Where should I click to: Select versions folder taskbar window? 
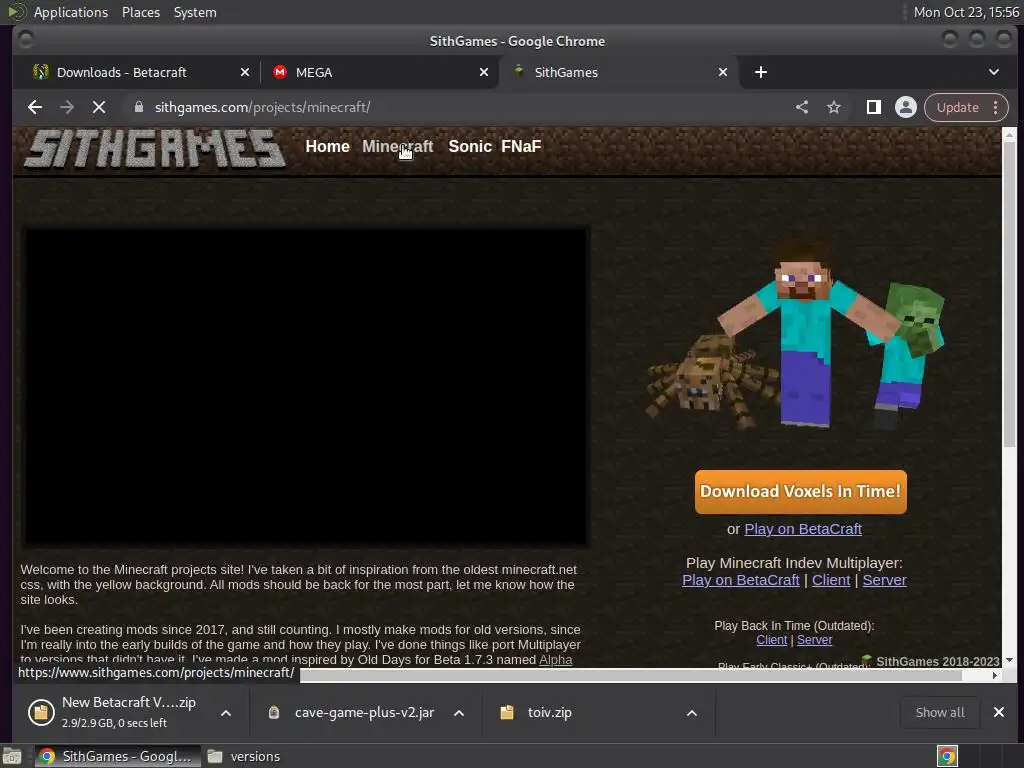244,756
